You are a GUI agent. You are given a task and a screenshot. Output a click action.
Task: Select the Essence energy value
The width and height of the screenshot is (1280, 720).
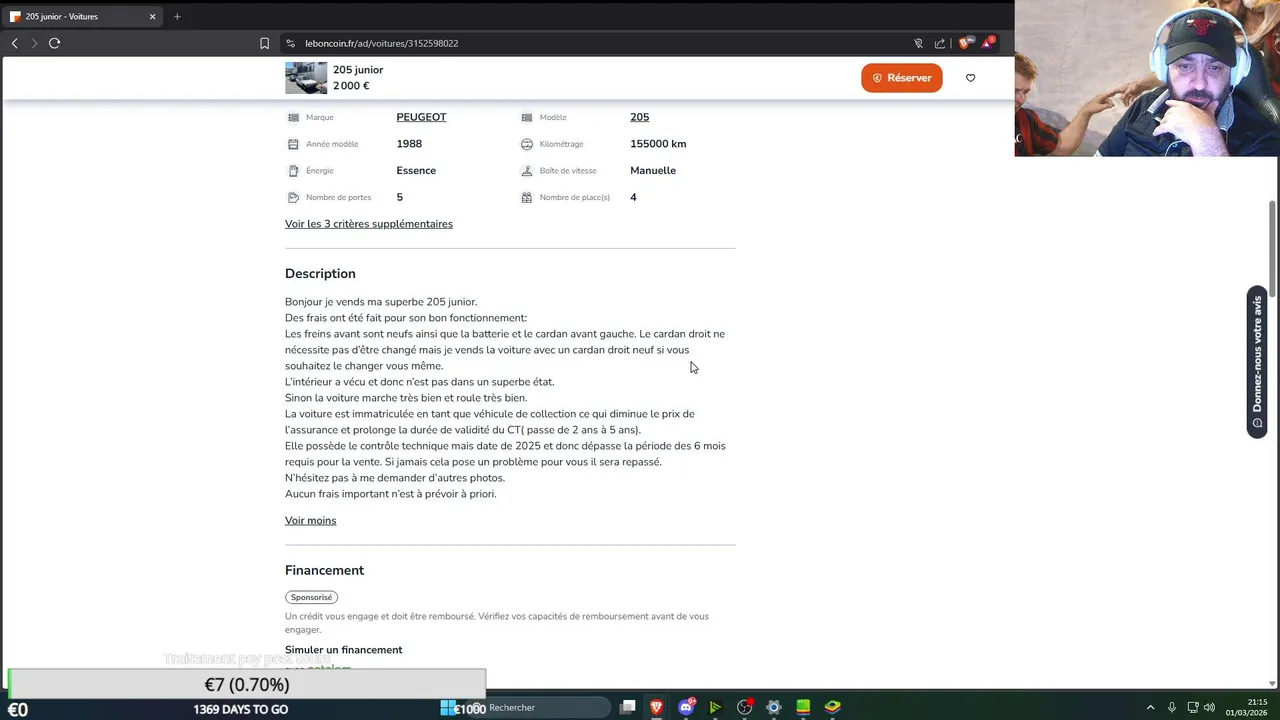click(x=416, y=171)
